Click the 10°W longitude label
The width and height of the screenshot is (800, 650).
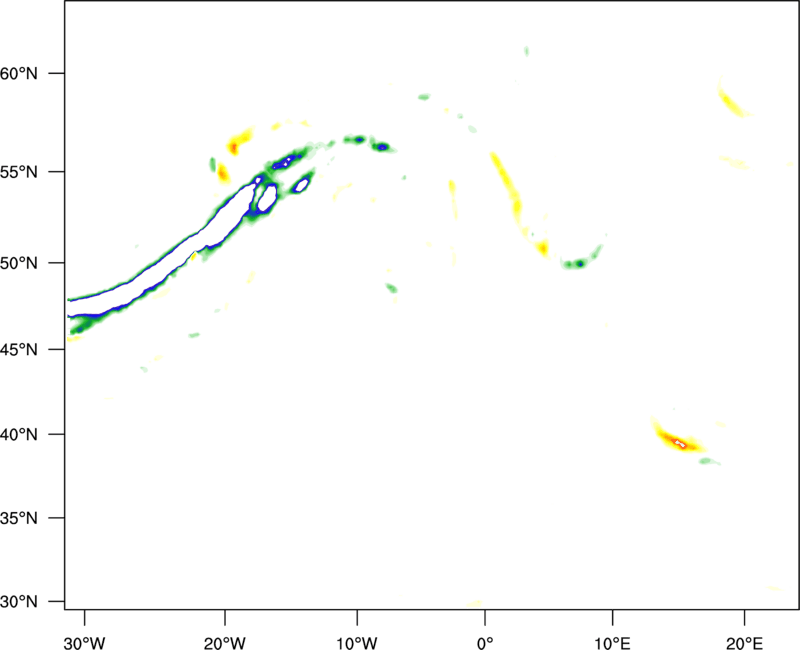pyautogui.click(x=357, y=643)
